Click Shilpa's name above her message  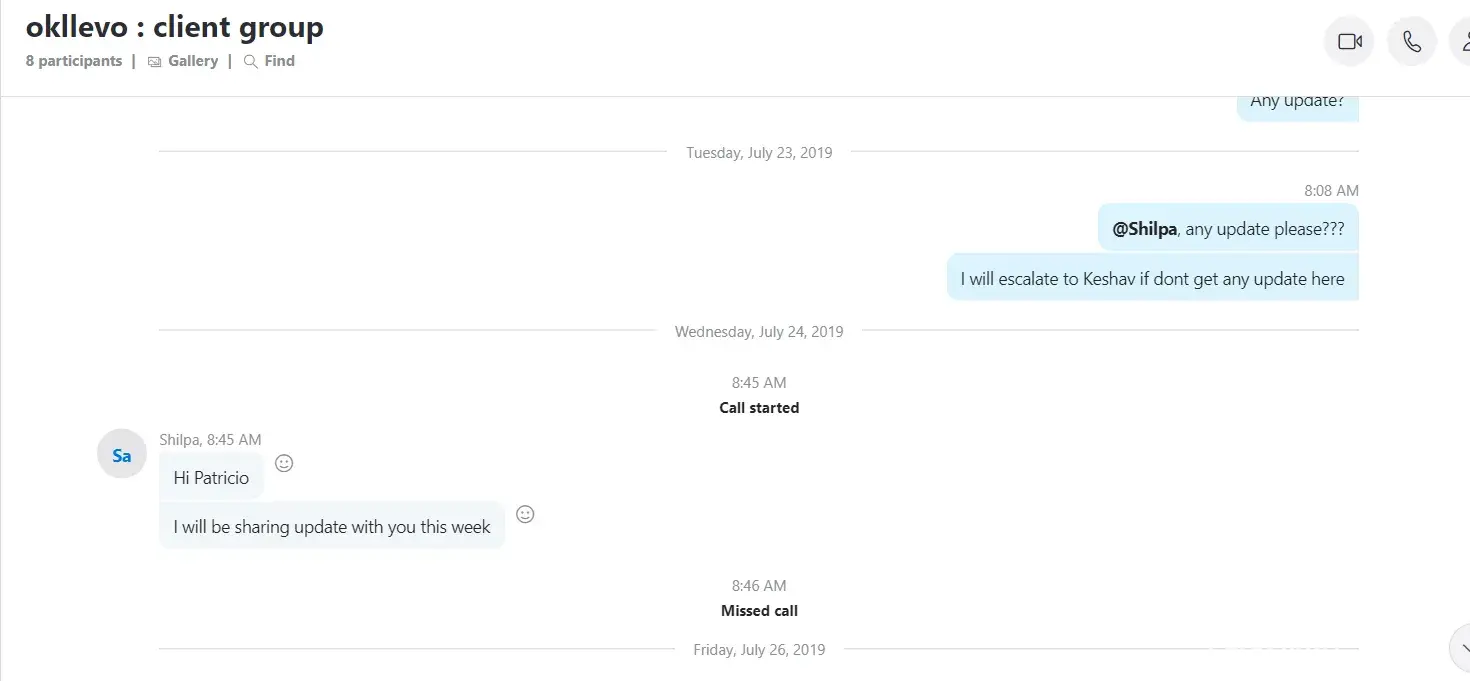(x=180, y=440)
